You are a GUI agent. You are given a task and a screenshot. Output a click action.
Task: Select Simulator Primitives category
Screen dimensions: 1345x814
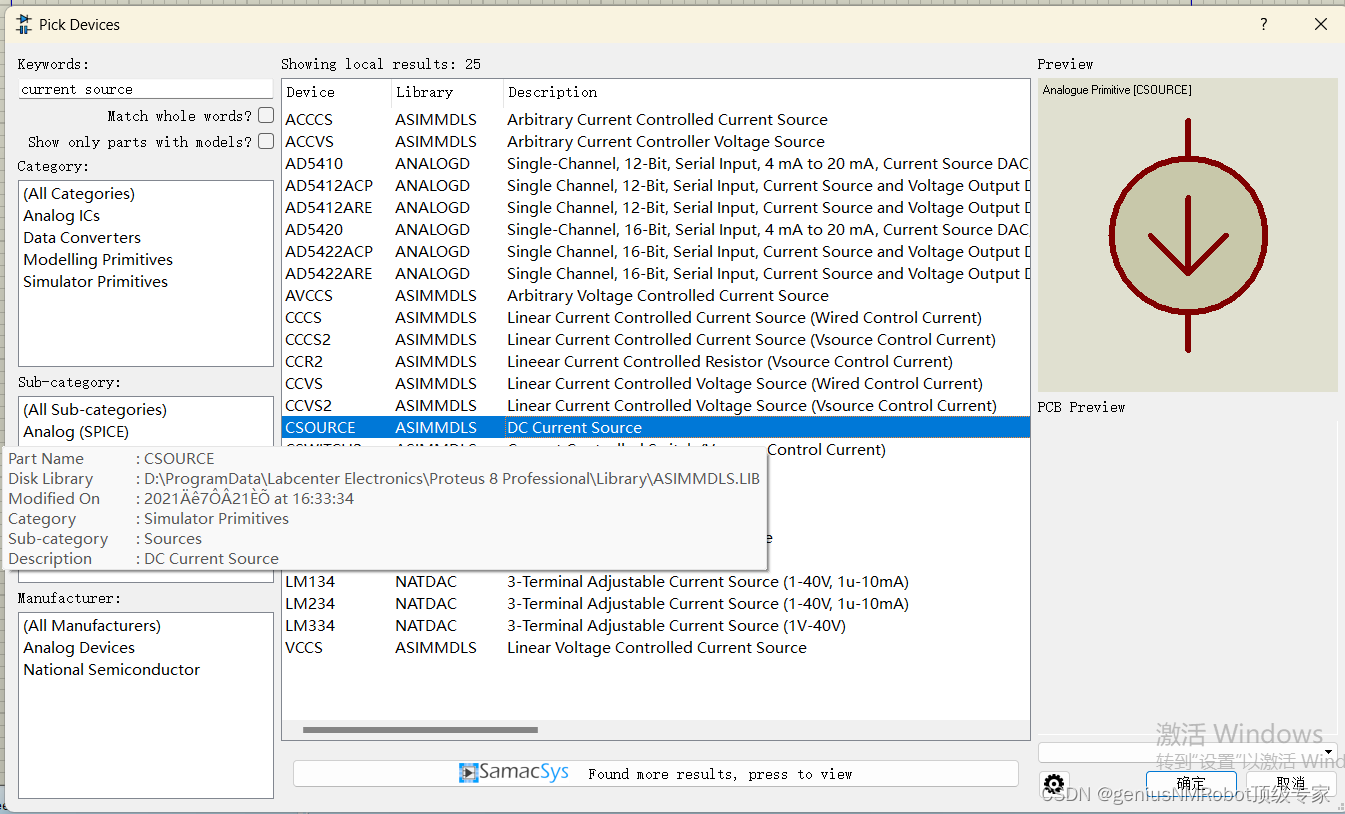click(145, 282)
